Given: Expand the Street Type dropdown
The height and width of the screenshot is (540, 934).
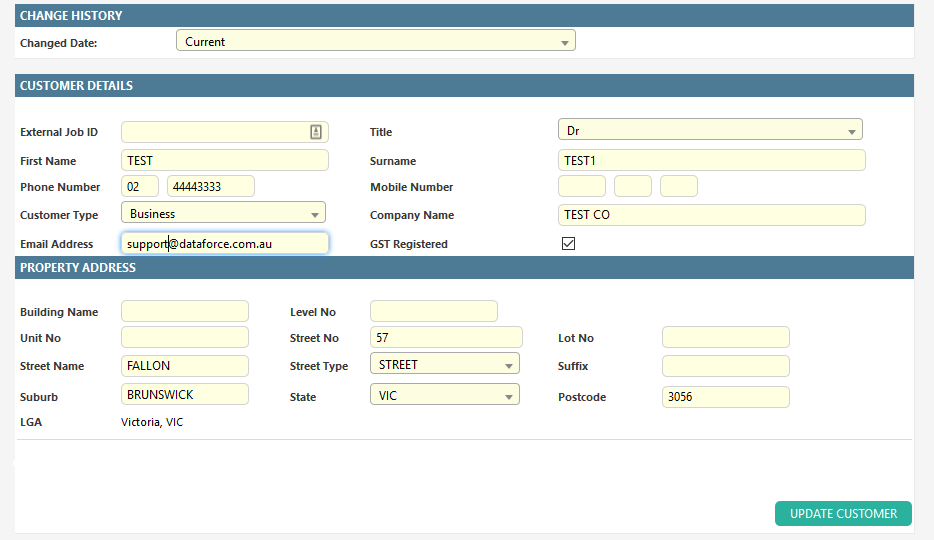Looking at the screenshot, I should 444,365.
